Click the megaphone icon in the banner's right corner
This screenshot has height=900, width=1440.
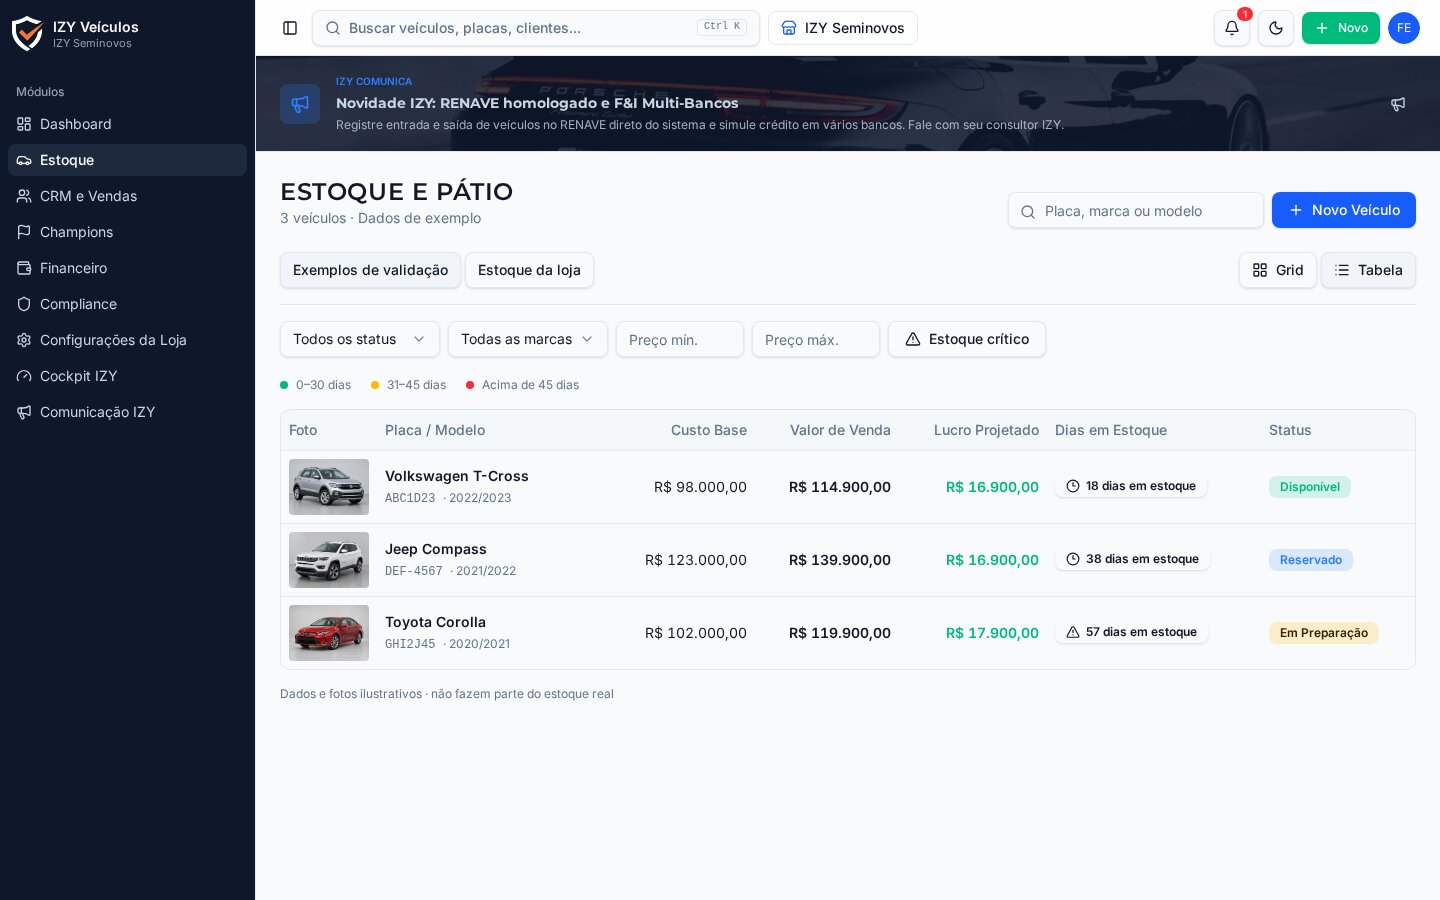(1398, 104)
